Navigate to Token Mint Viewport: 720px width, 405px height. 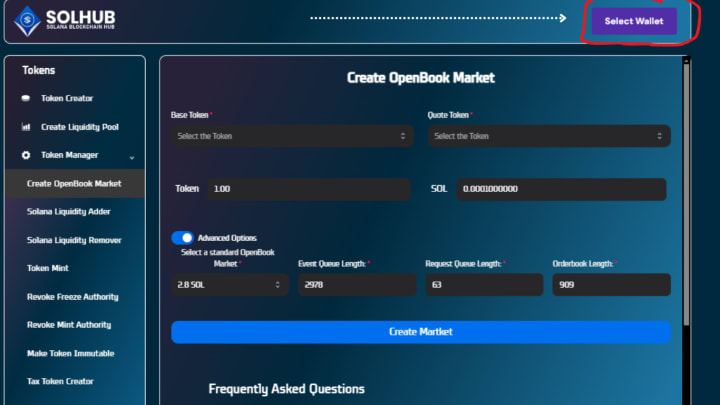click(48, 268)
